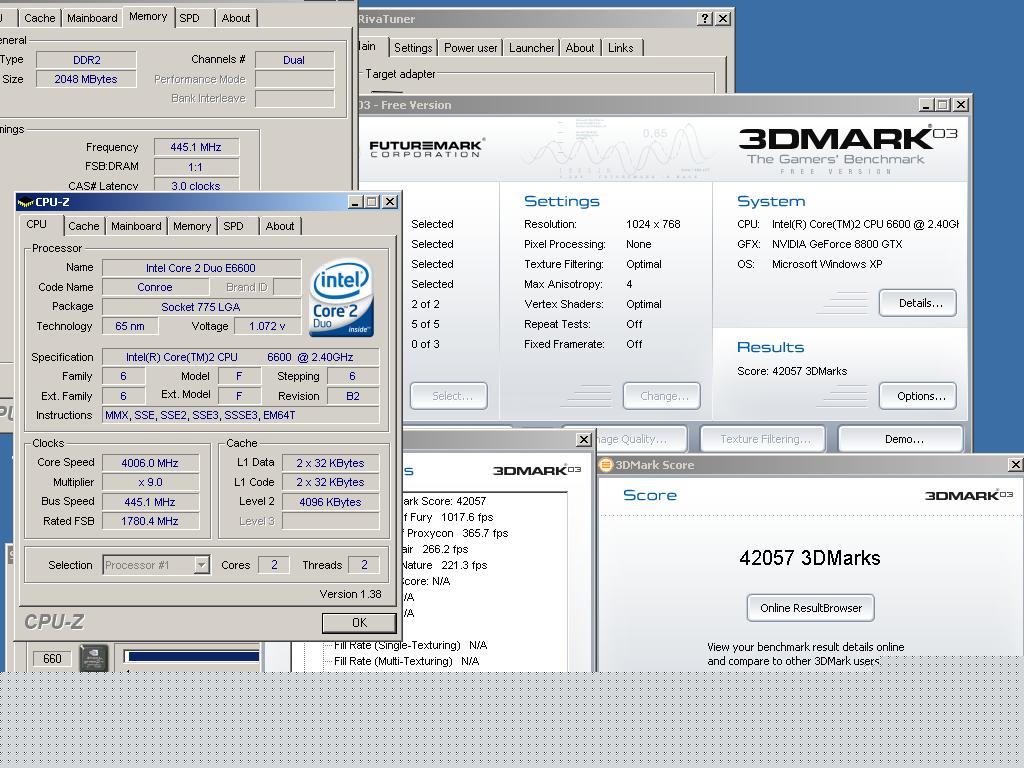Open the About tab in RivaTuner

coord(580,48)
